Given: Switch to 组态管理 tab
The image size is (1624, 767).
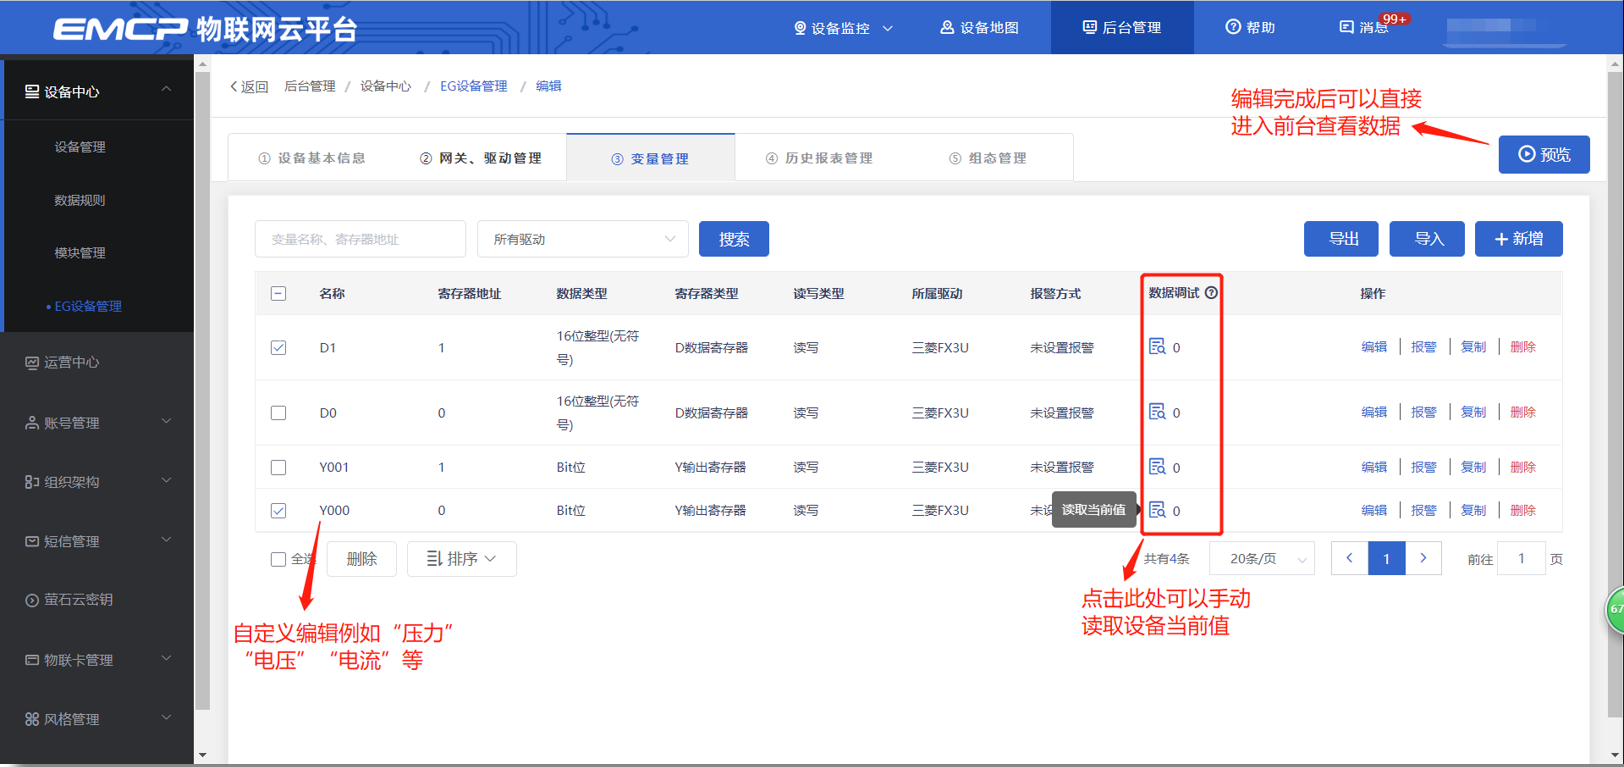Looking at the screenshot, I should click(988, 158).
